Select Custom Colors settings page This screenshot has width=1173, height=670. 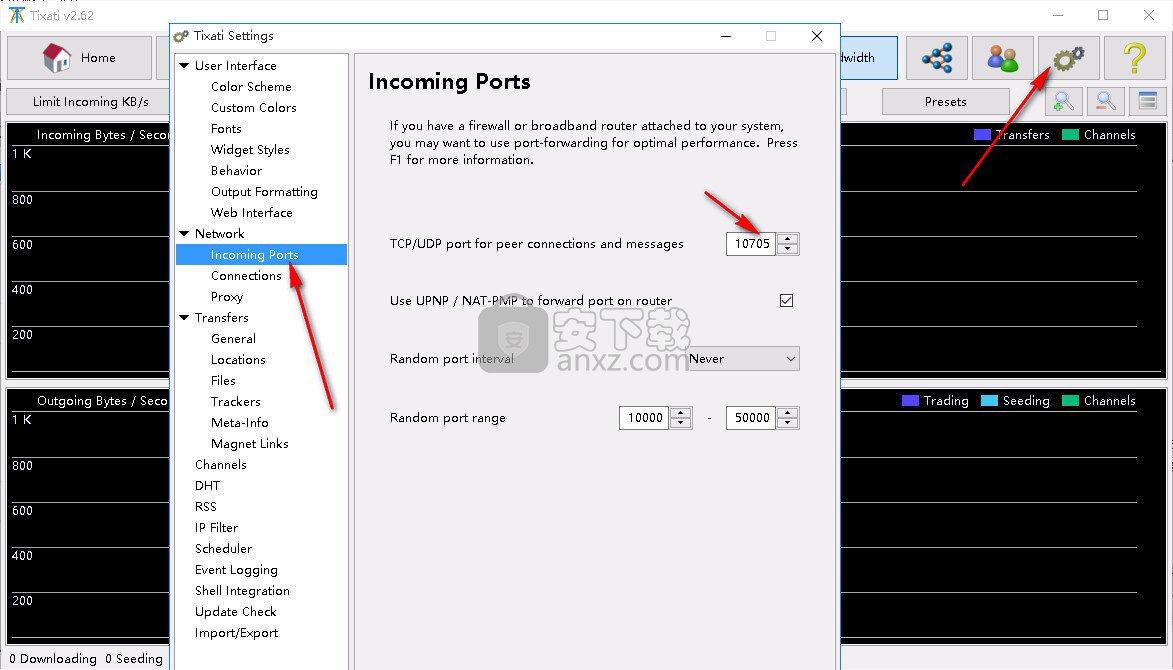click(x=254, y=108)
